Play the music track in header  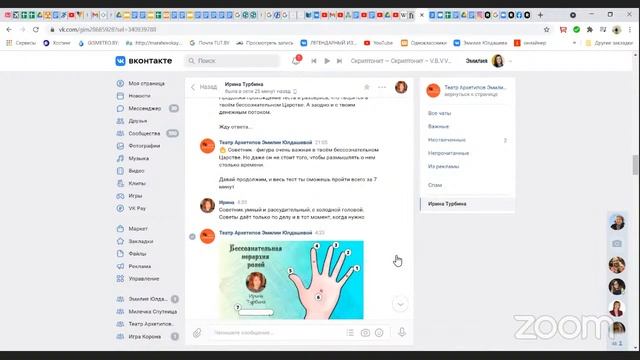coord(327,61)
